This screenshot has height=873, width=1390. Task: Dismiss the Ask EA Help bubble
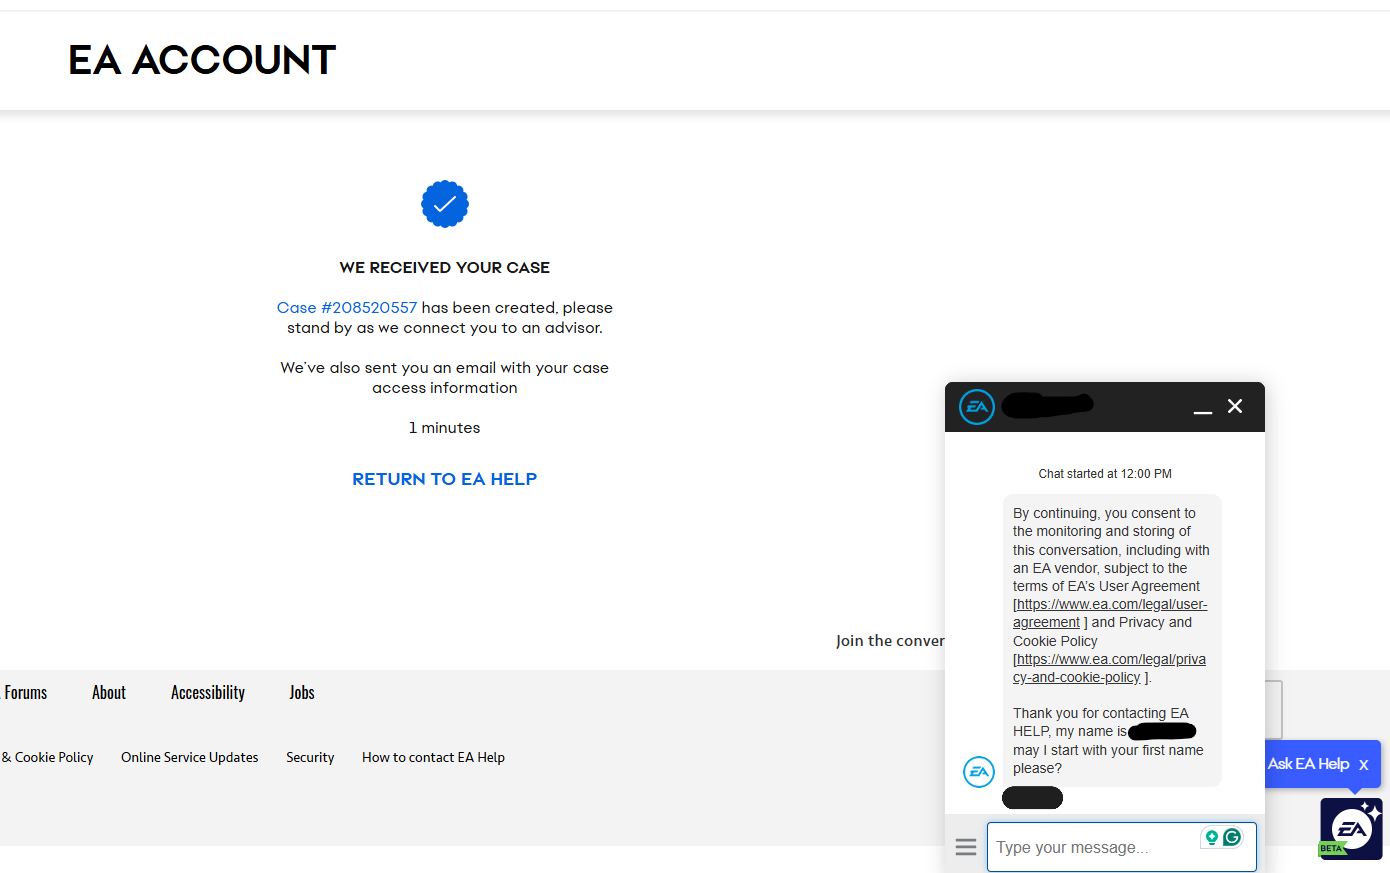[1363, 765]
